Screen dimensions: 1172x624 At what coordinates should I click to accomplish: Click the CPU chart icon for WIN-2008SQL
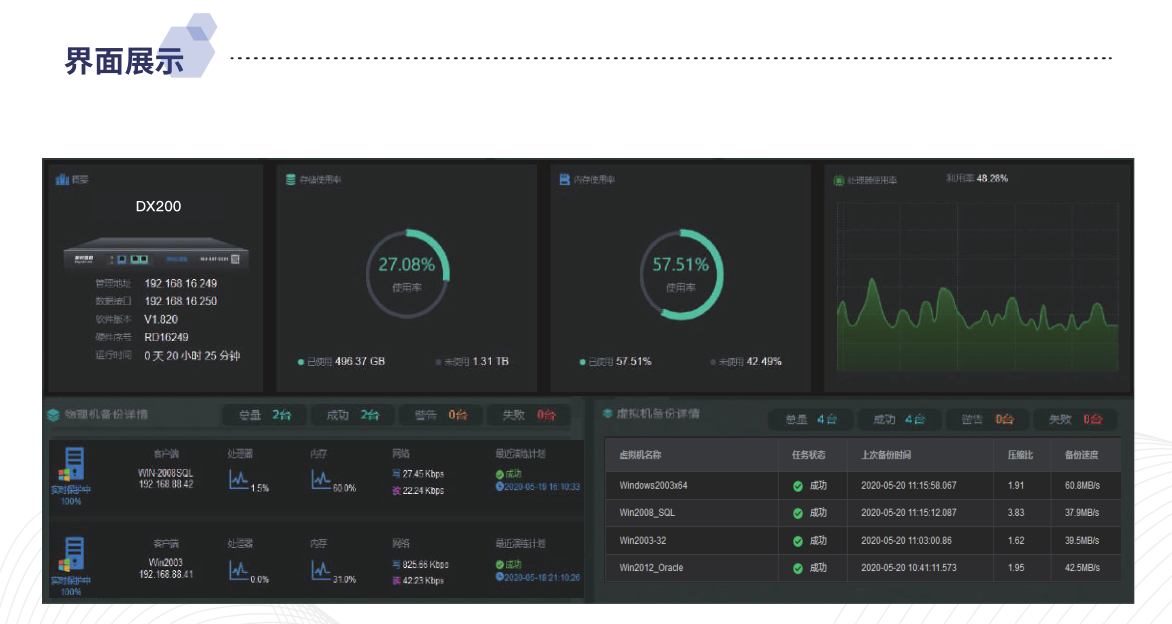click(x=238, y=480)
